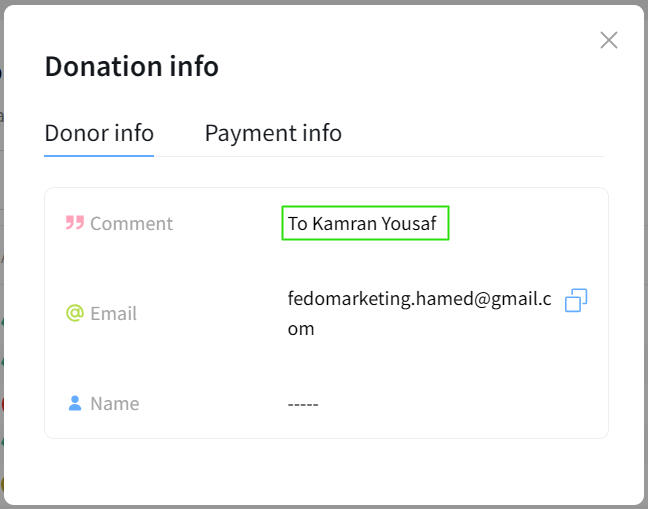The height and width of the screenshot is (509, 648).
Task: Click the fedomarketing.hamed email address text
Action: [x=419, y=298]
